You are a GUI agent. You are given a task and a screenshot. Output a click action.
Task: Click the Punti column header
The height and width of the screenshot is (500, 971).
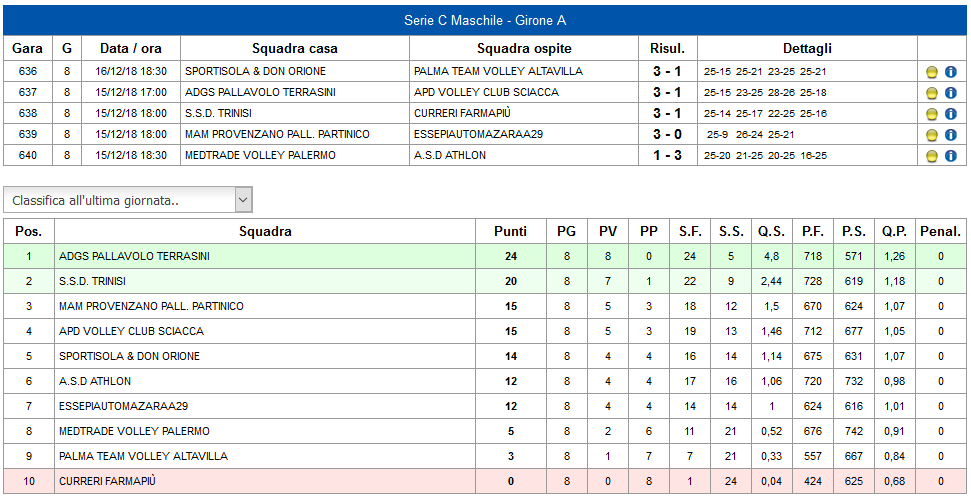click(511, 232)
